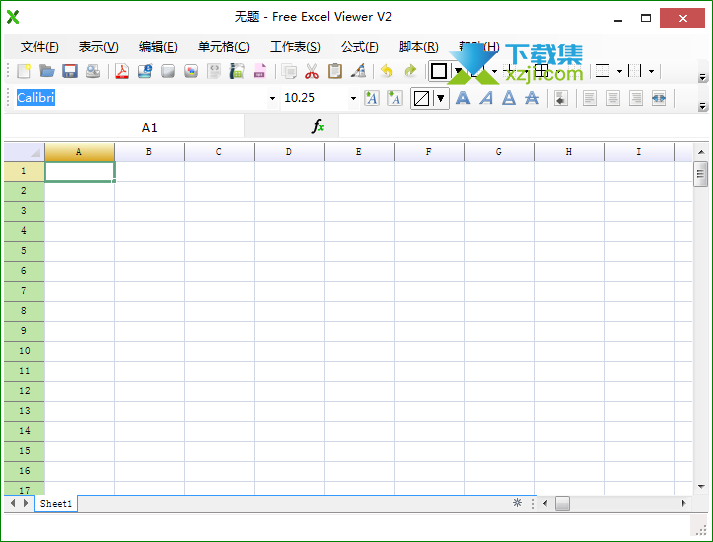Undo the last action

click(387, 71)
